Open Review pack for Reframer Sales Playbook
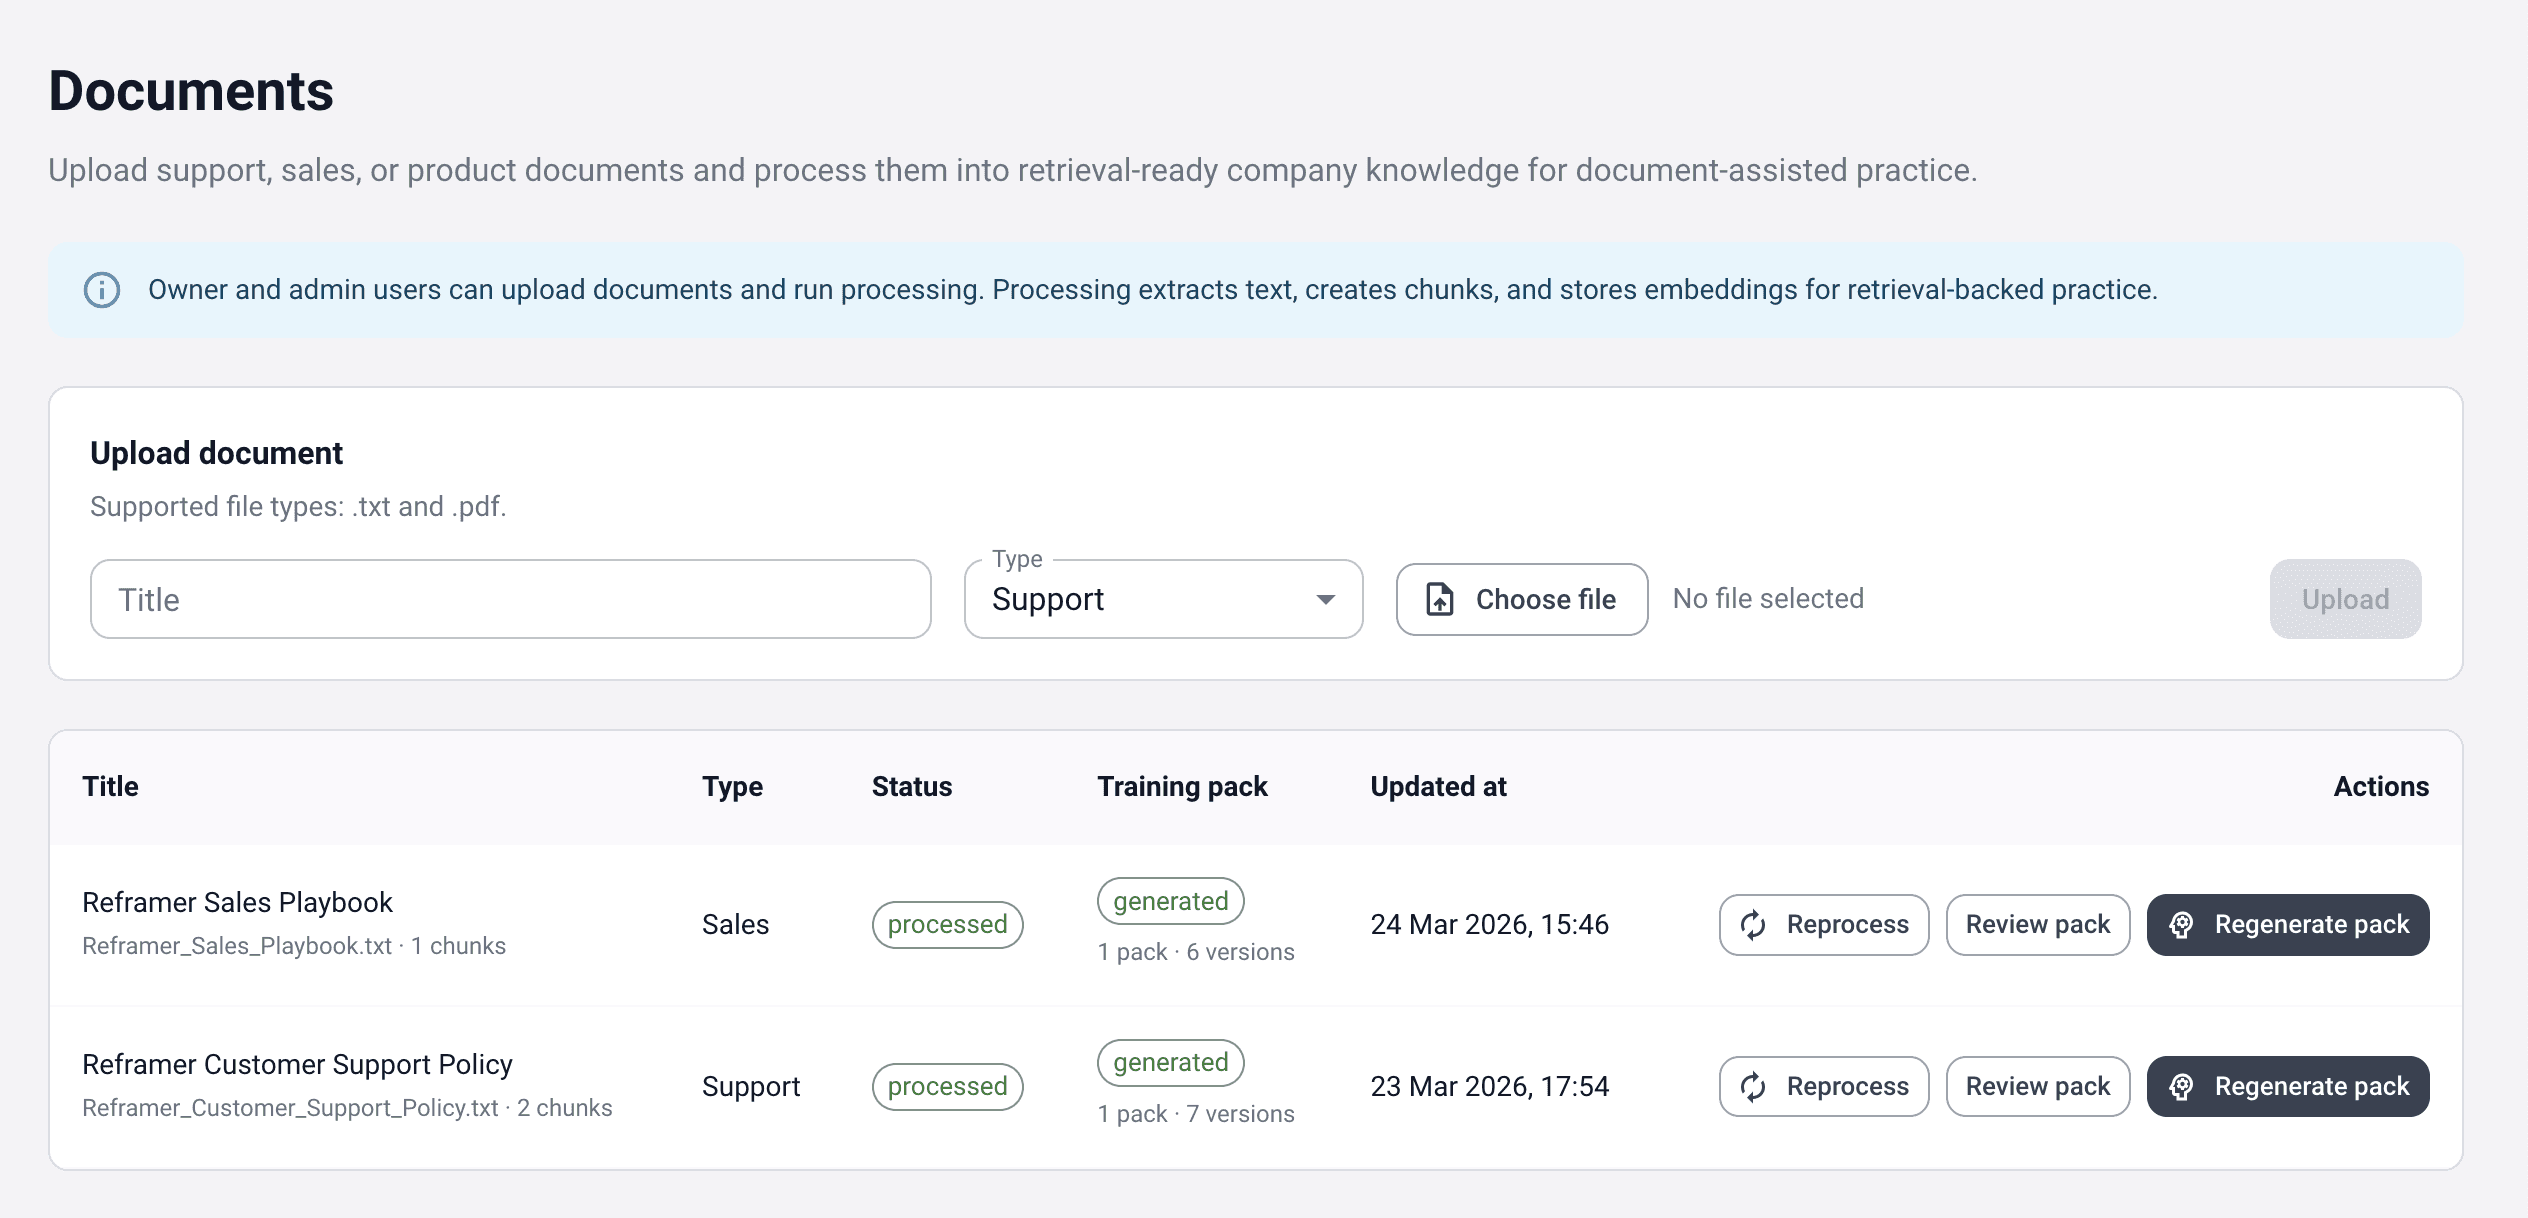This screenshot has width=2528, height=1218. point(2037,925)
